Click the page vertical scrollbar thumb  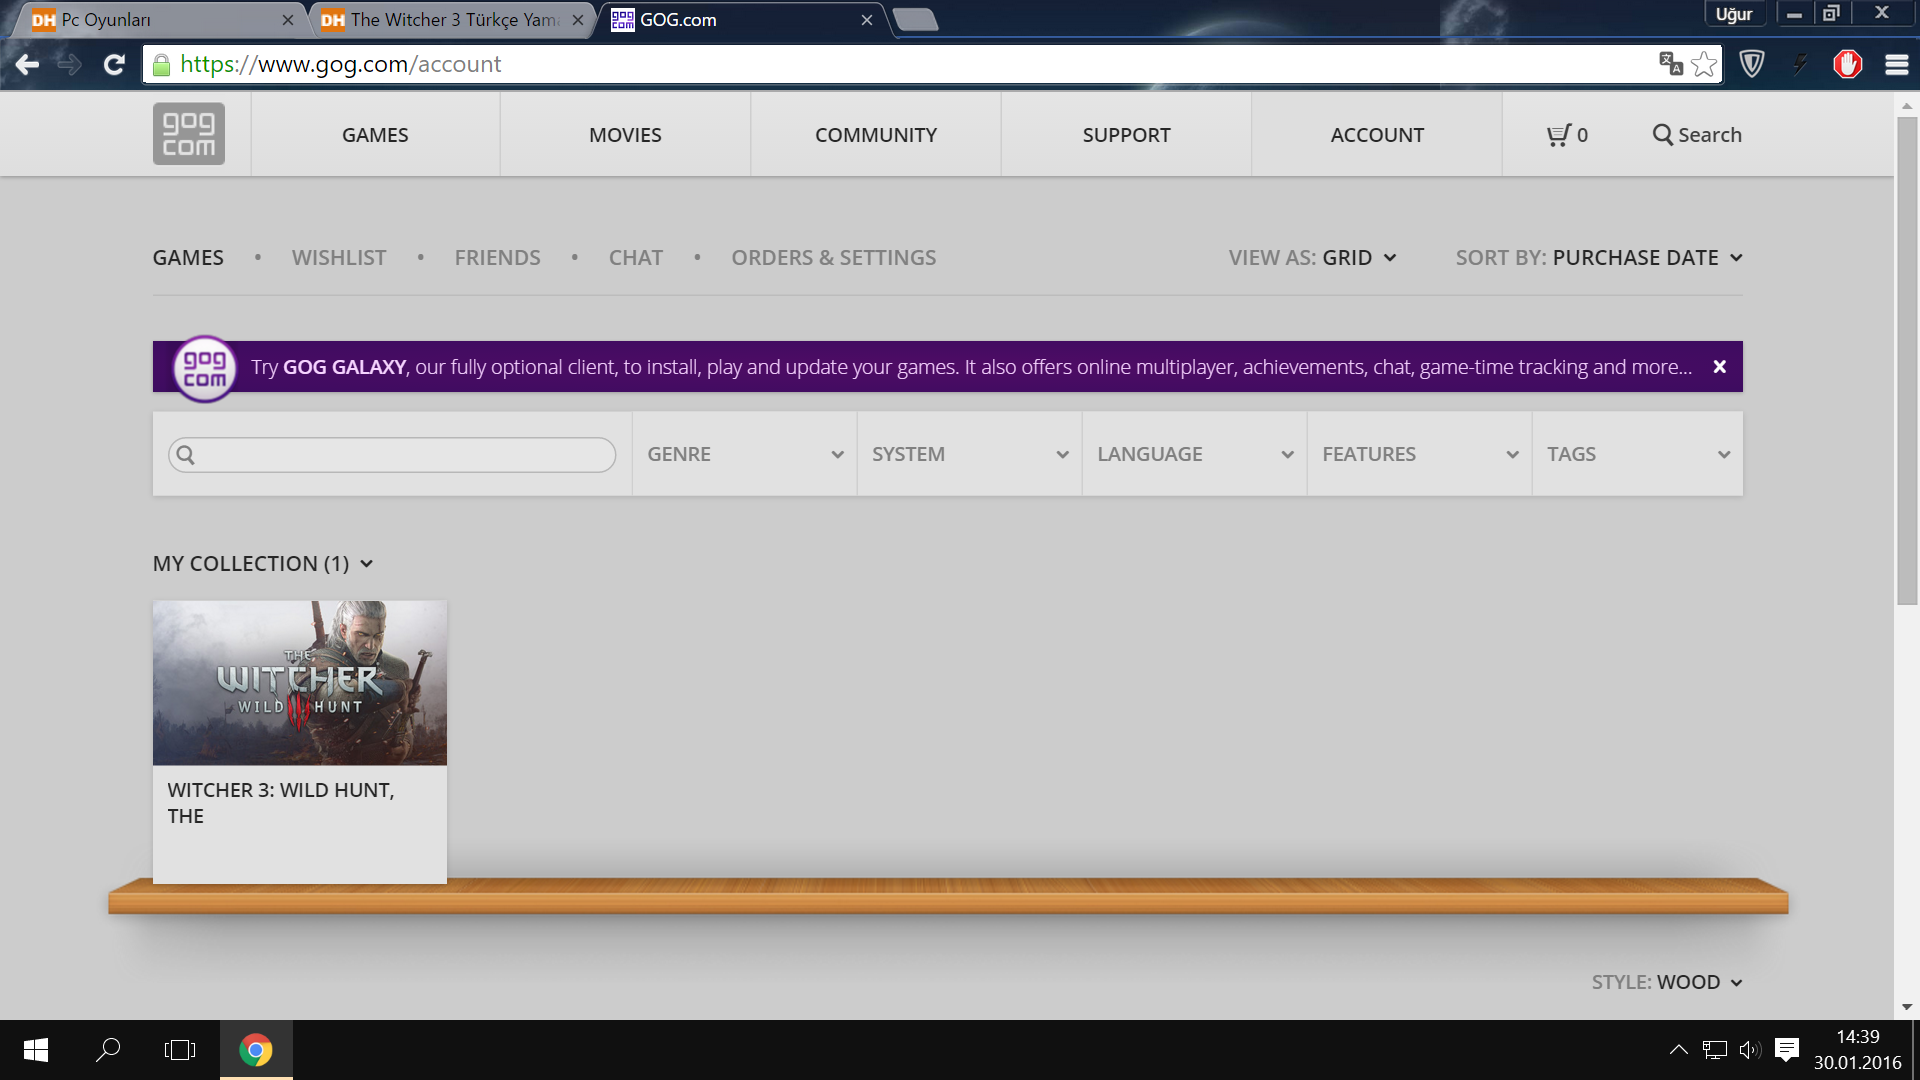(x=1906, y=360)
